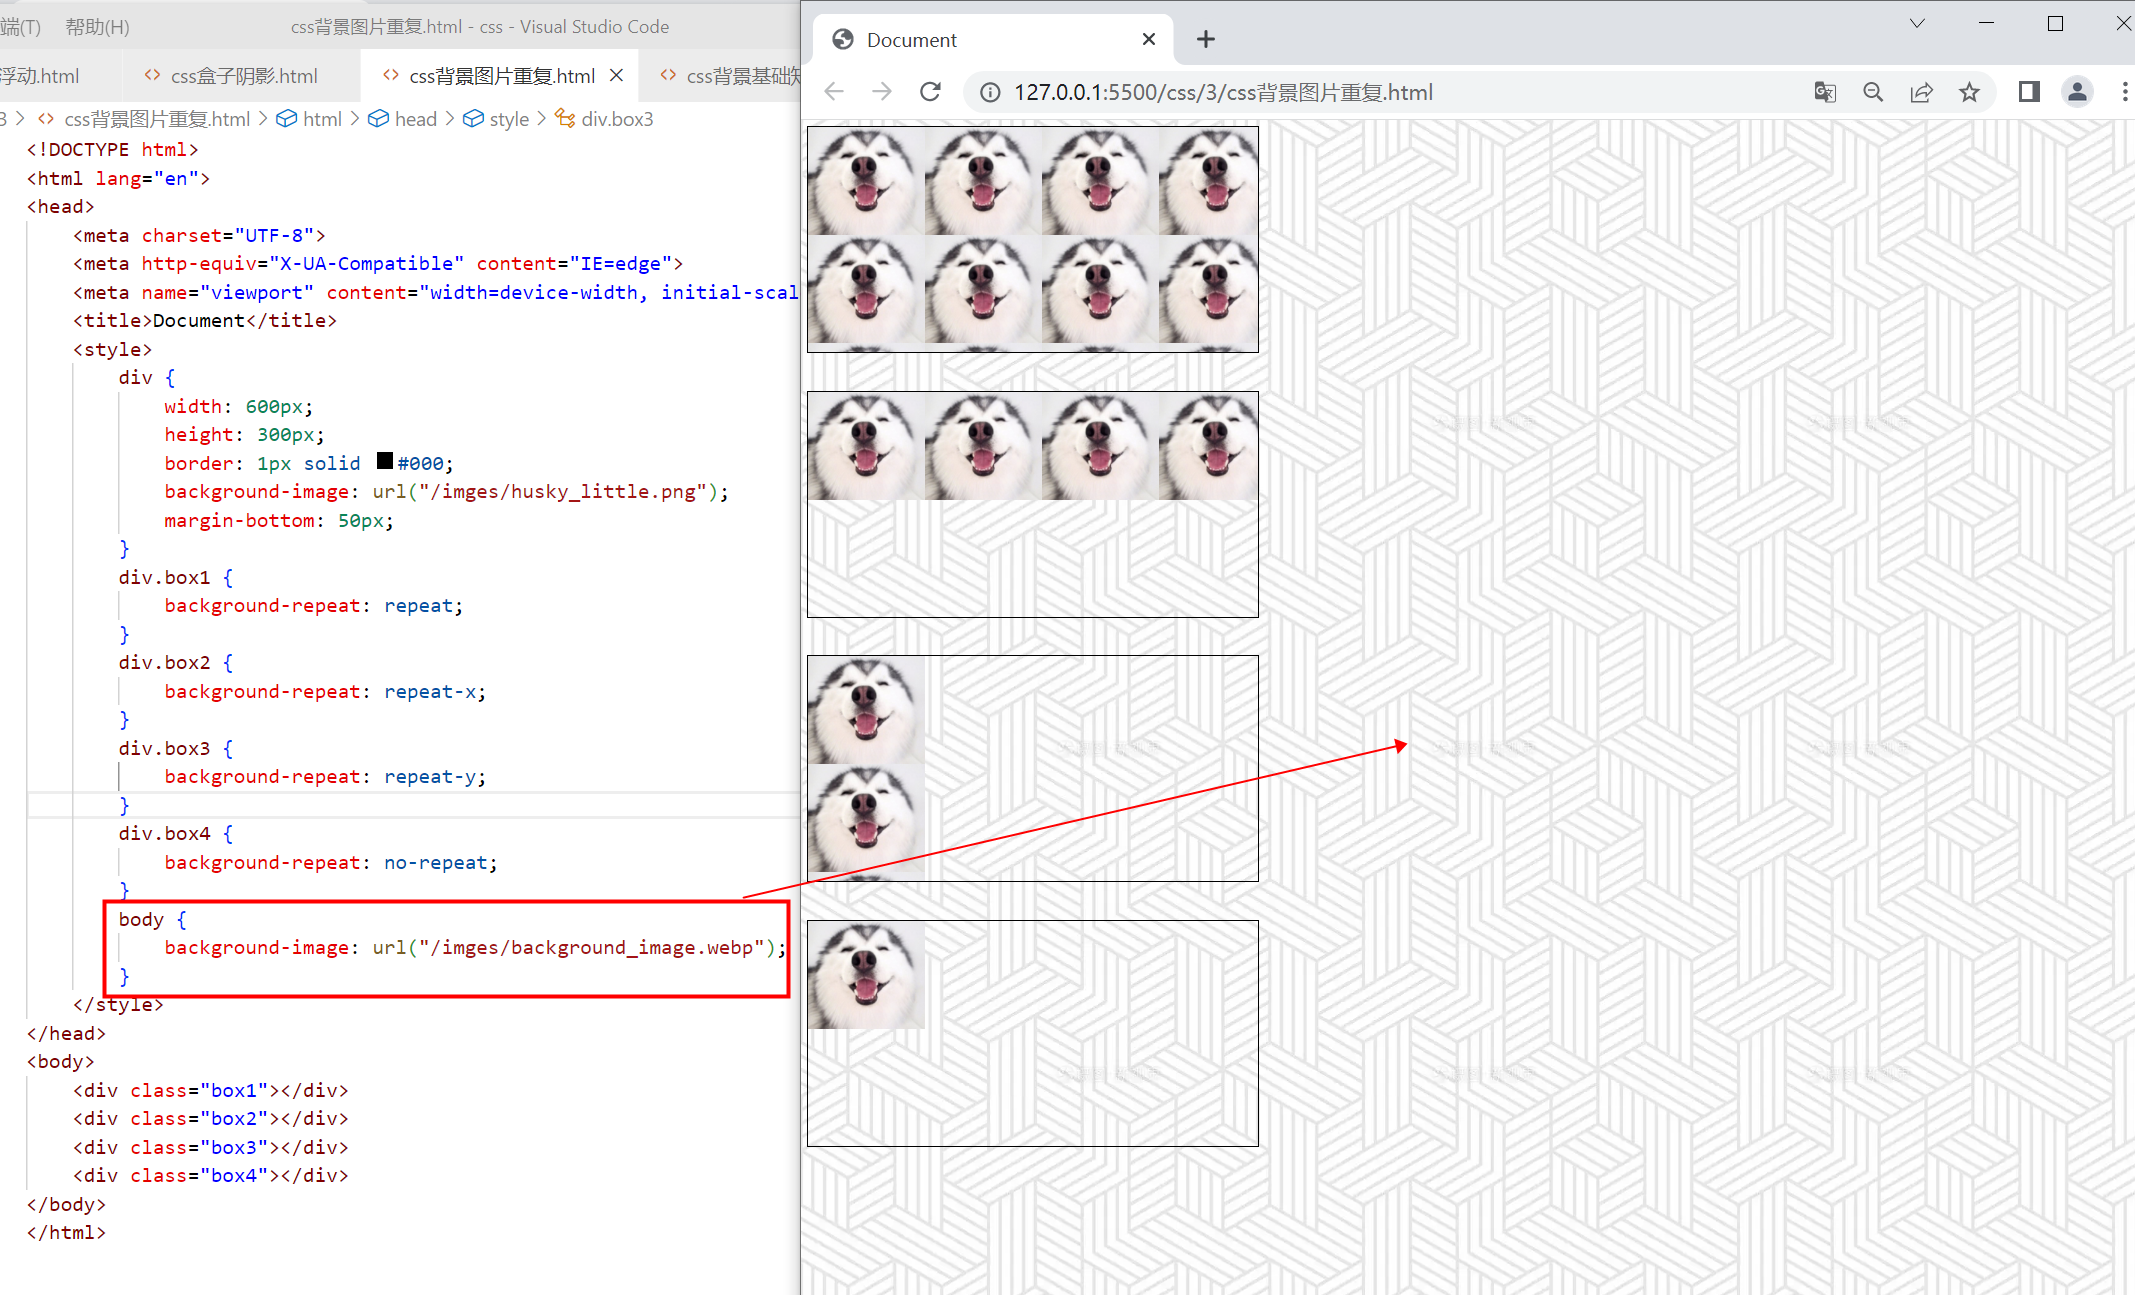This screenshot has width=2135, height=1295.
Task: Open Chrome three-dot menu
Action: click(x=2124, y=92)
